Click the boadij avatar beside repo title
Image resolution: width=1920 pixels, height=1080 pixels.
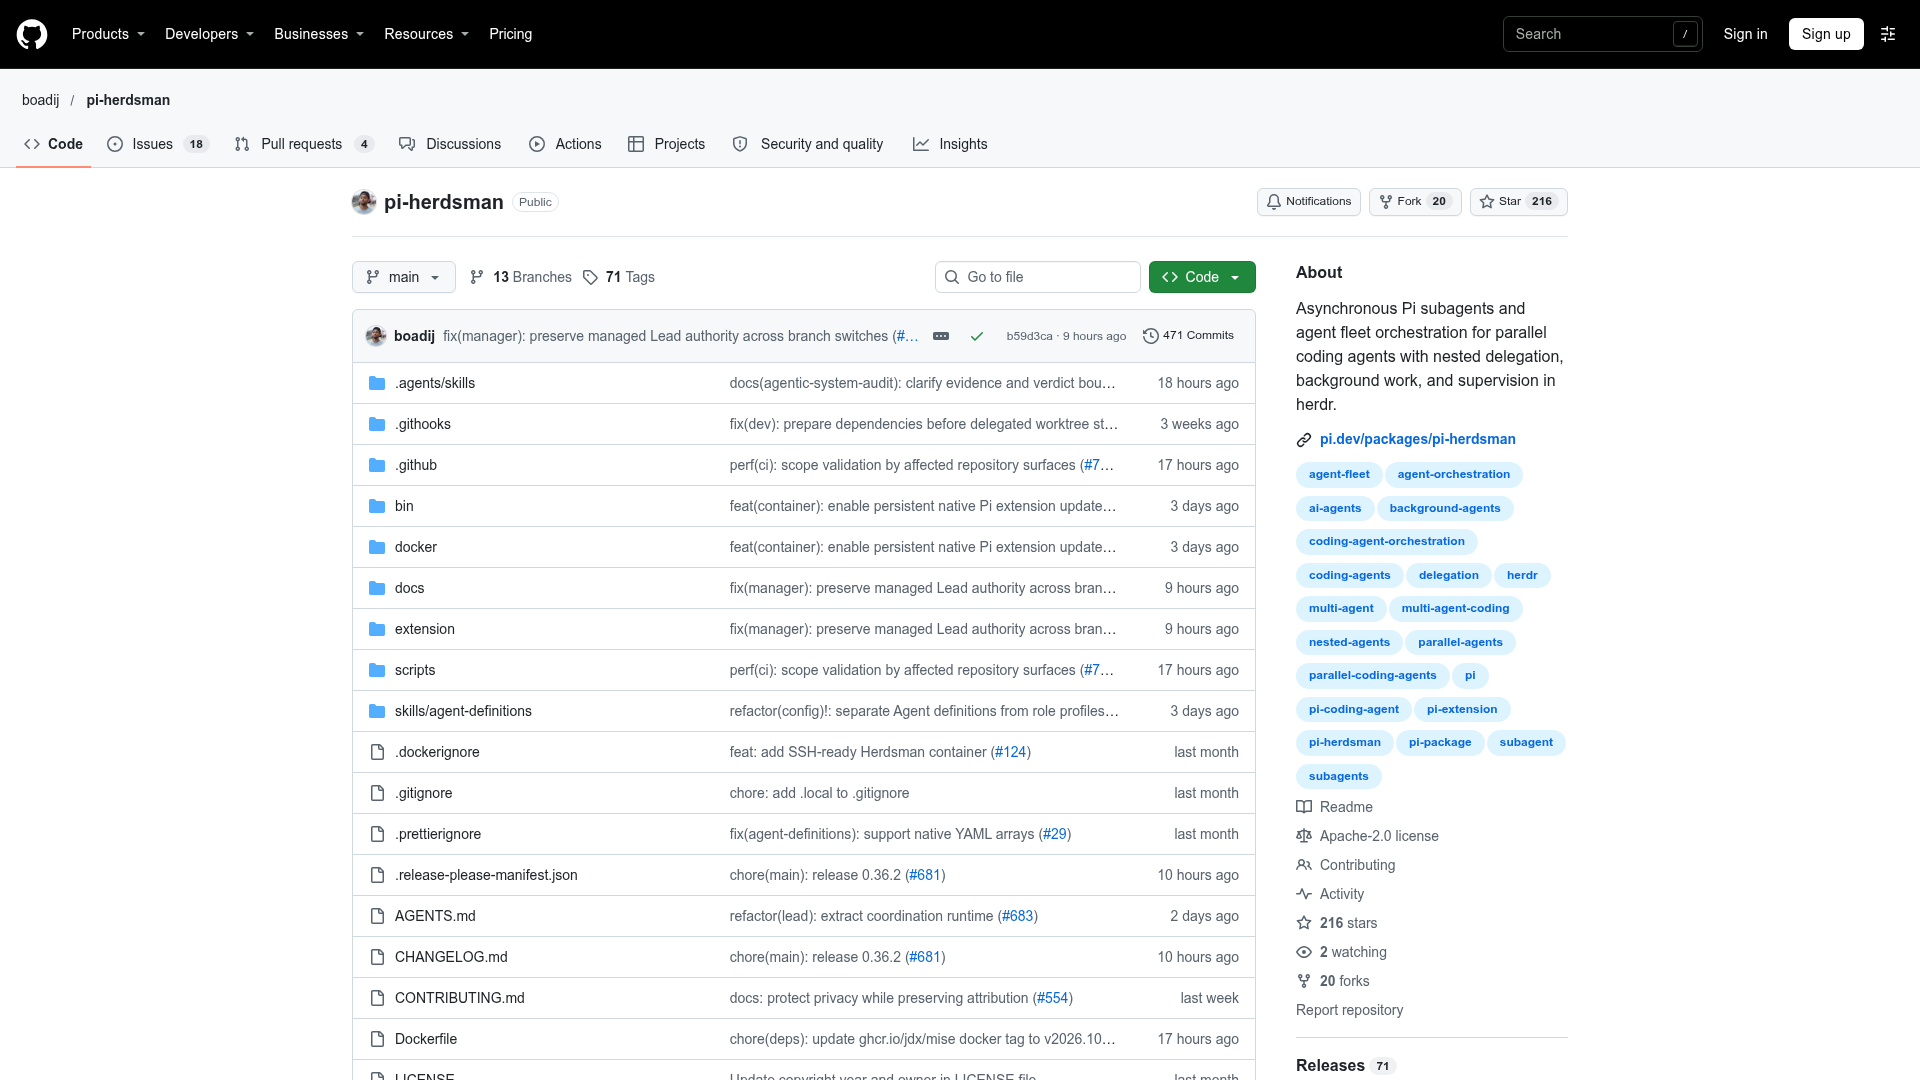(364, 202)
